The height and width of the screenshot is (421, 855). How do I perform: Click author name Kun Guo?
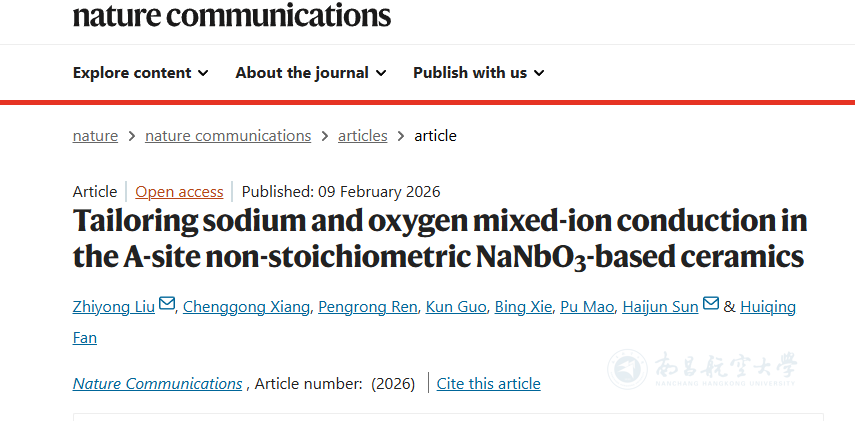[455, 307]
